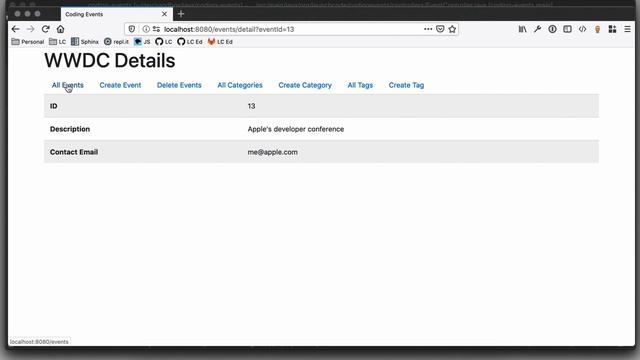This screenshot has width=640, height=360.
Task: Click the code brackets extension icon
Action: coord(582,29)
